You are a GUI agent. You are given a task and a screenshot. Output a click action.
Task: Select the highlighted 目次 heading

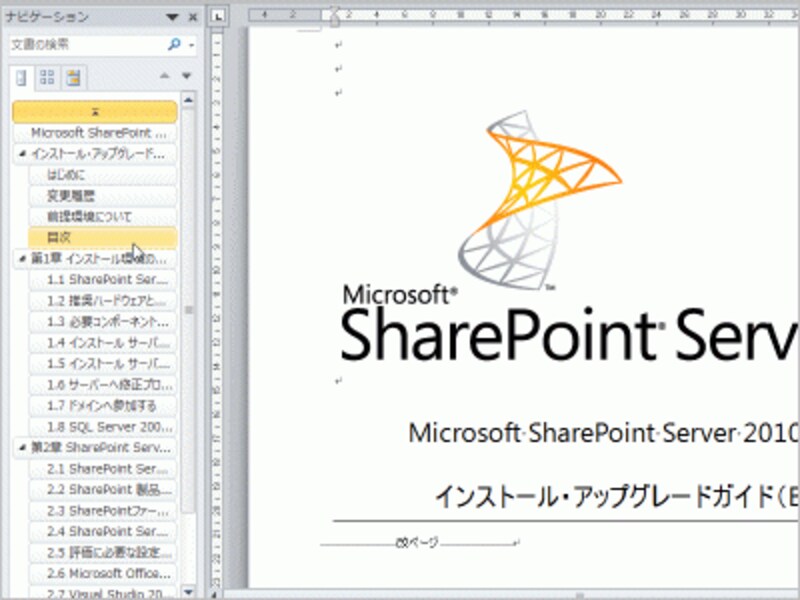point(103,238)
